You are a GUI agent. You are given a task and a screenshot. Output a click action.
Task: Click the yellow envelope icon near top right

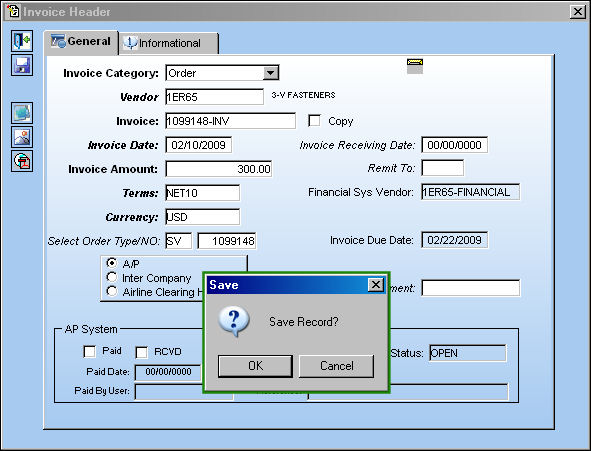415,66
